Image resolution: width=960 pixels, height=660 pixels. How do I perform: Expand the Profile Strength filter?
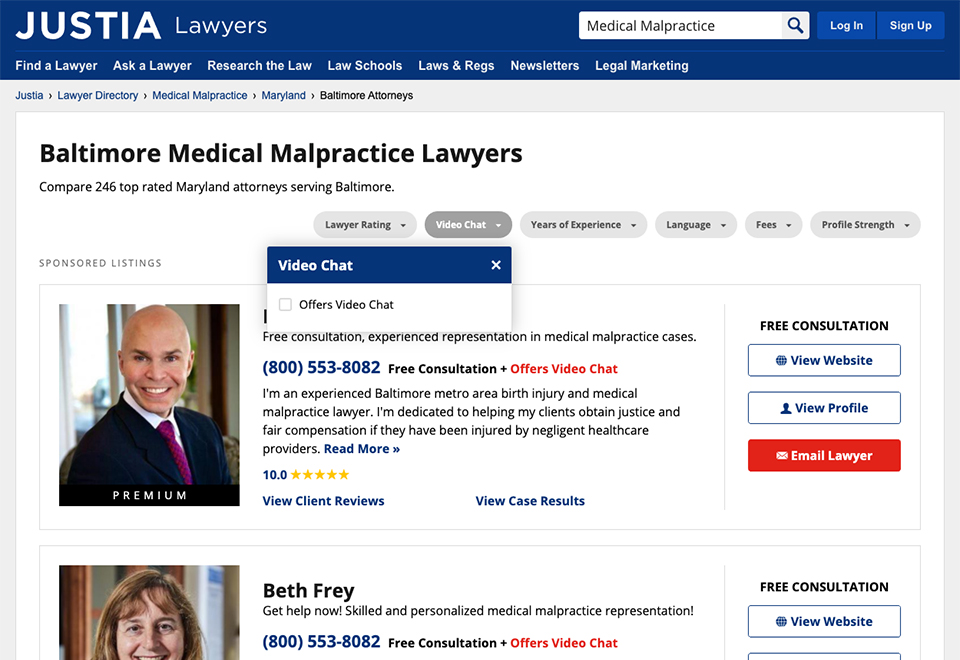coord(865,225)
